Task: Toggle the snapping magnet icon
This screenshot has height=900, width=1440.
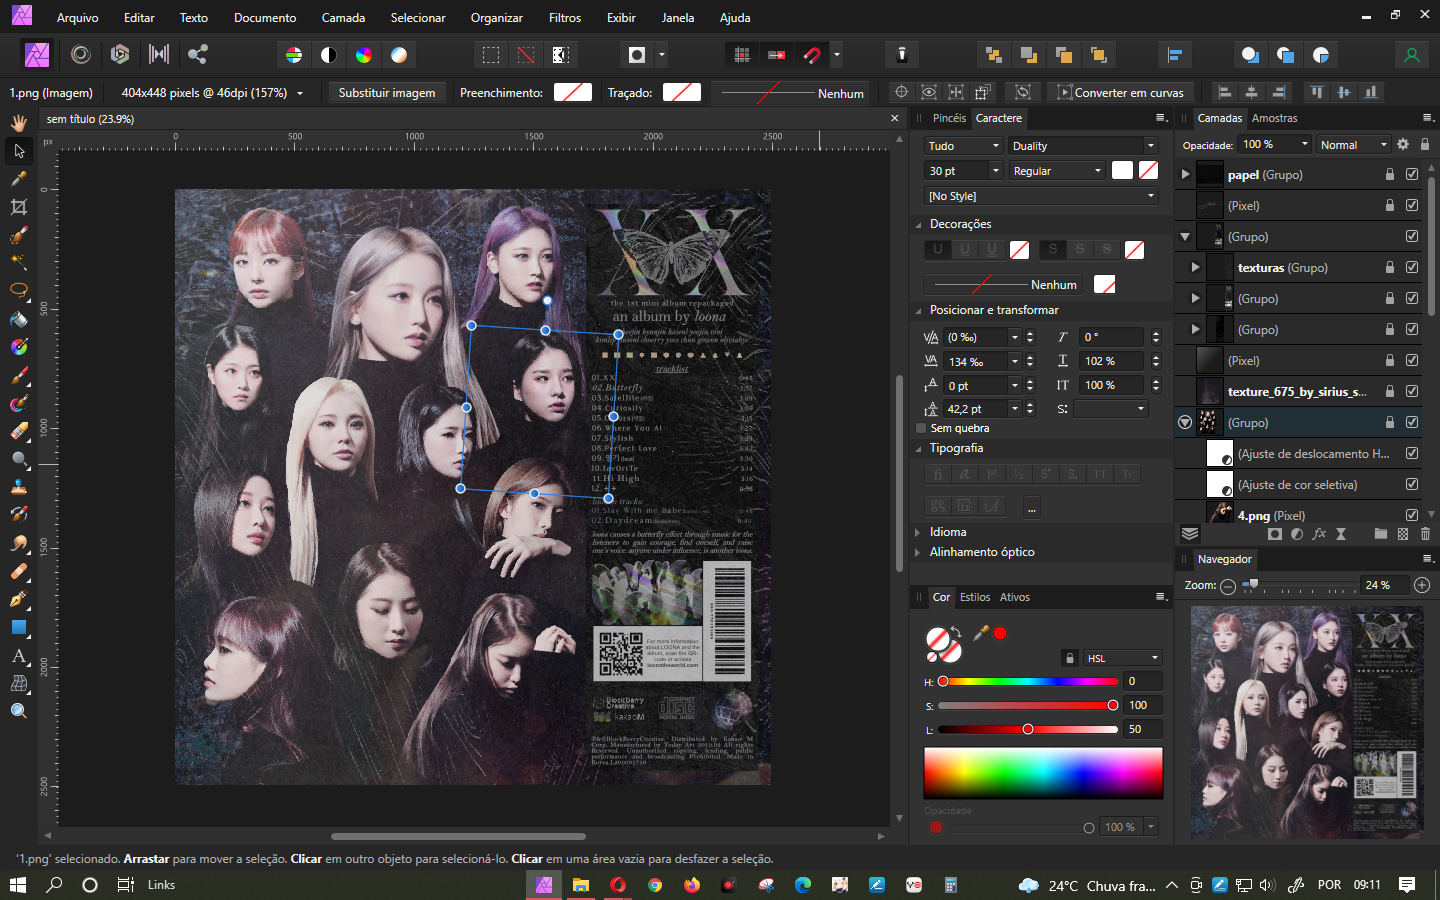Action: (x=812, y=55)
